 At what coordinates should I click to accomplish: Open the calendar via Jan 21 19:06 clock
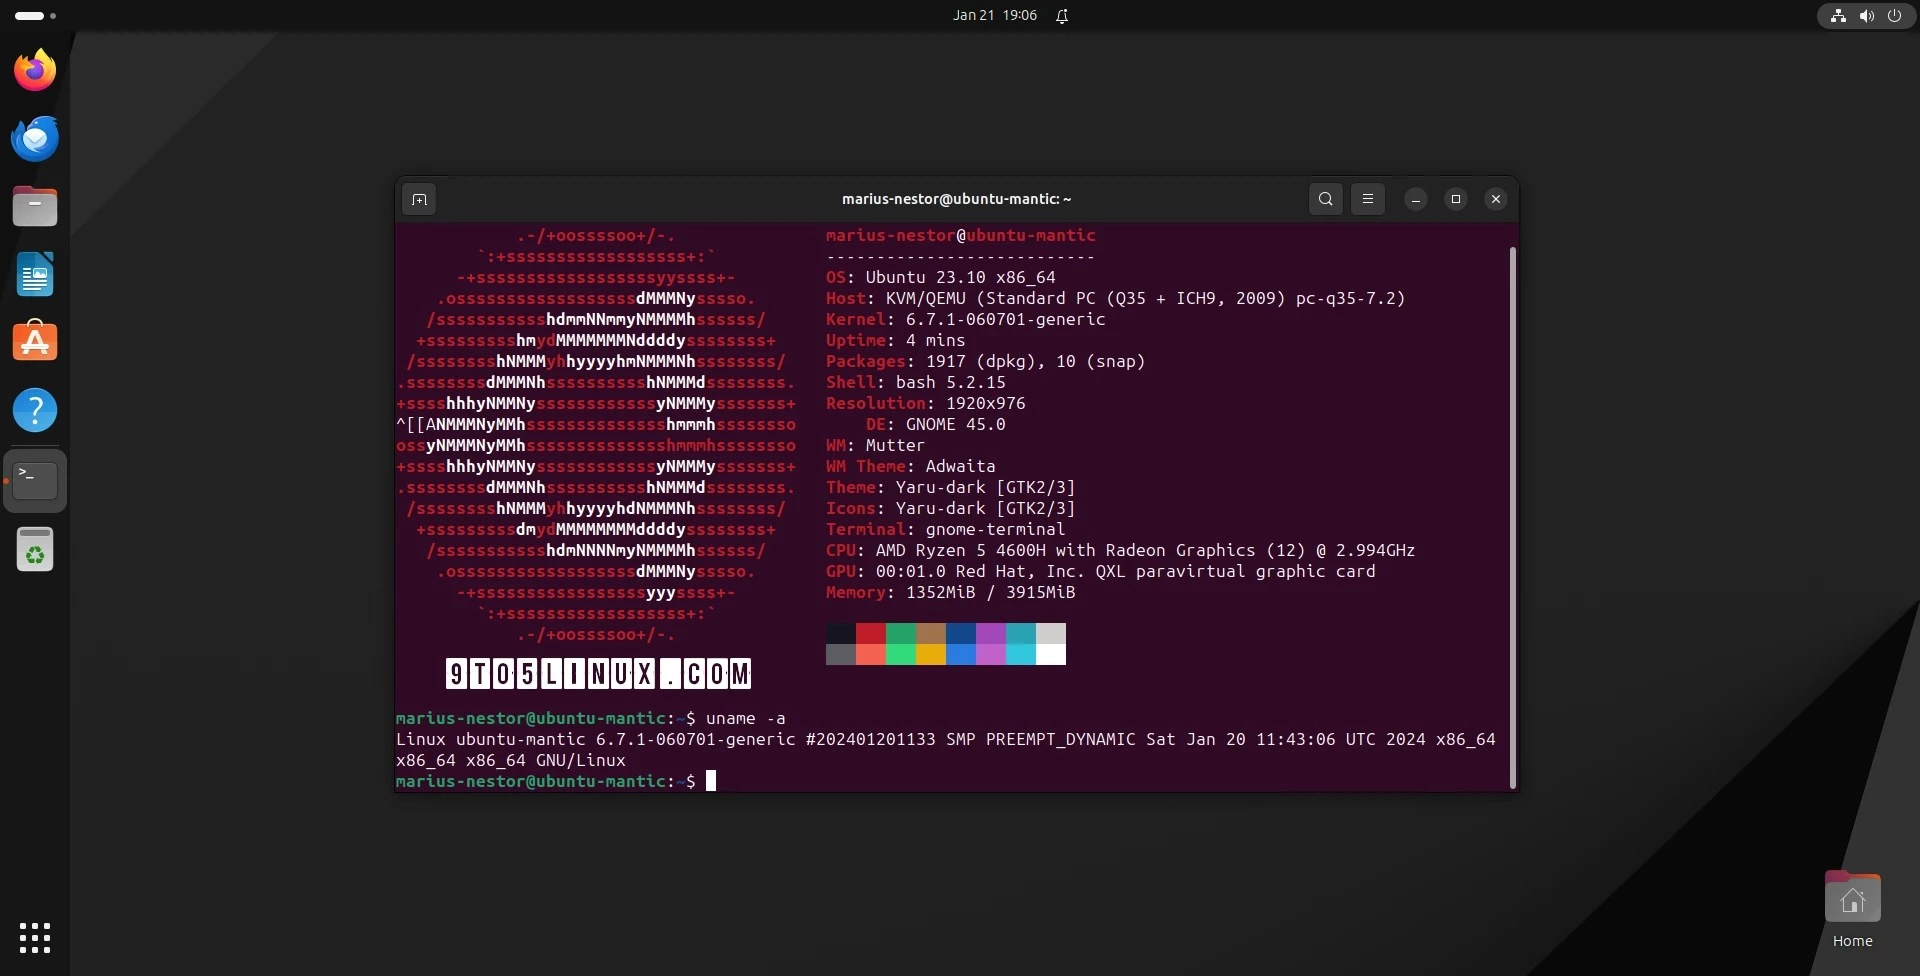994,16
